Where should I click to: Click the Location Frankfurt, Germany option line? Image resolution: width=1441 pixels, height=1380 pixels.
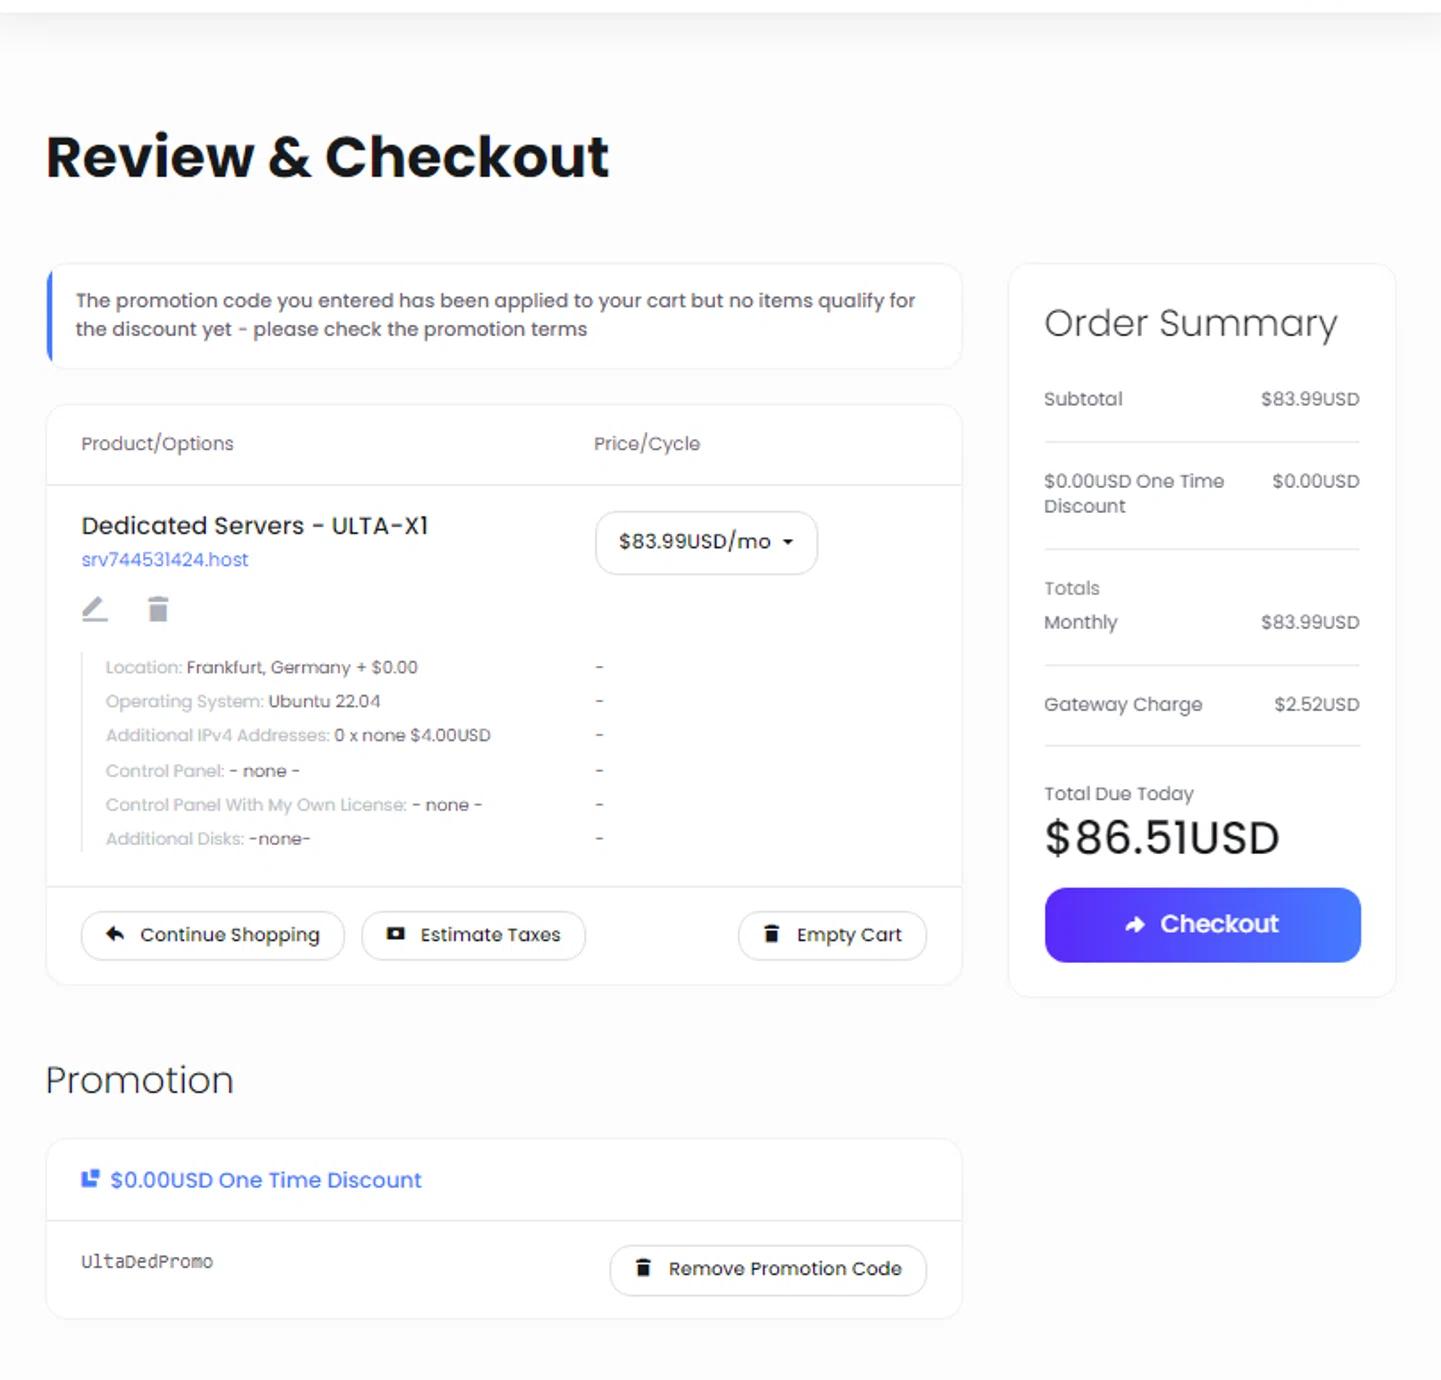[x=262, y=667]
